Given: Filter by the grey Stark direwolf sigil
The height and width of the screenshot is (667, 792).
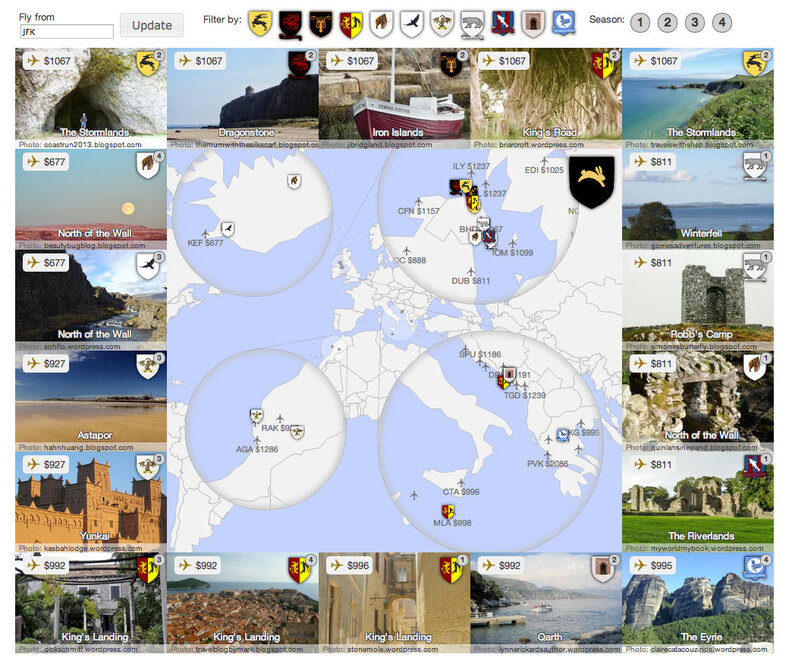Looking at the screenshot, I should pos(472,23).
